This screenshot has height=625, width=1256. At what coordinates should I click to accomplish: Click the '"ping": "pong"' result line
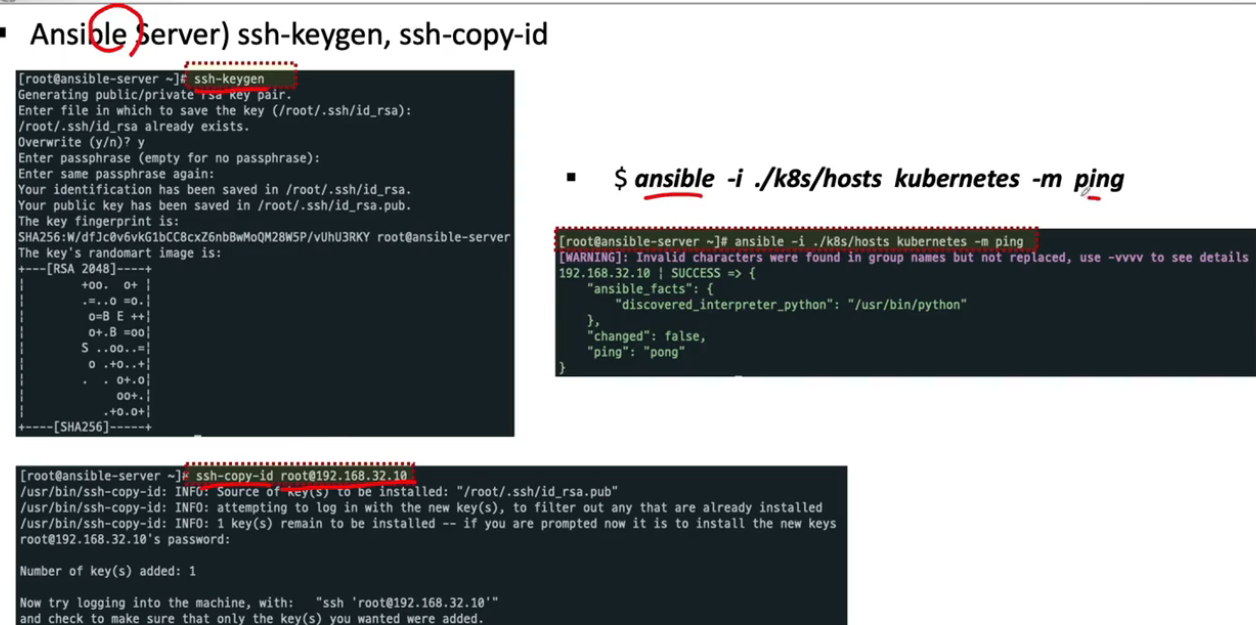point(636,352)
